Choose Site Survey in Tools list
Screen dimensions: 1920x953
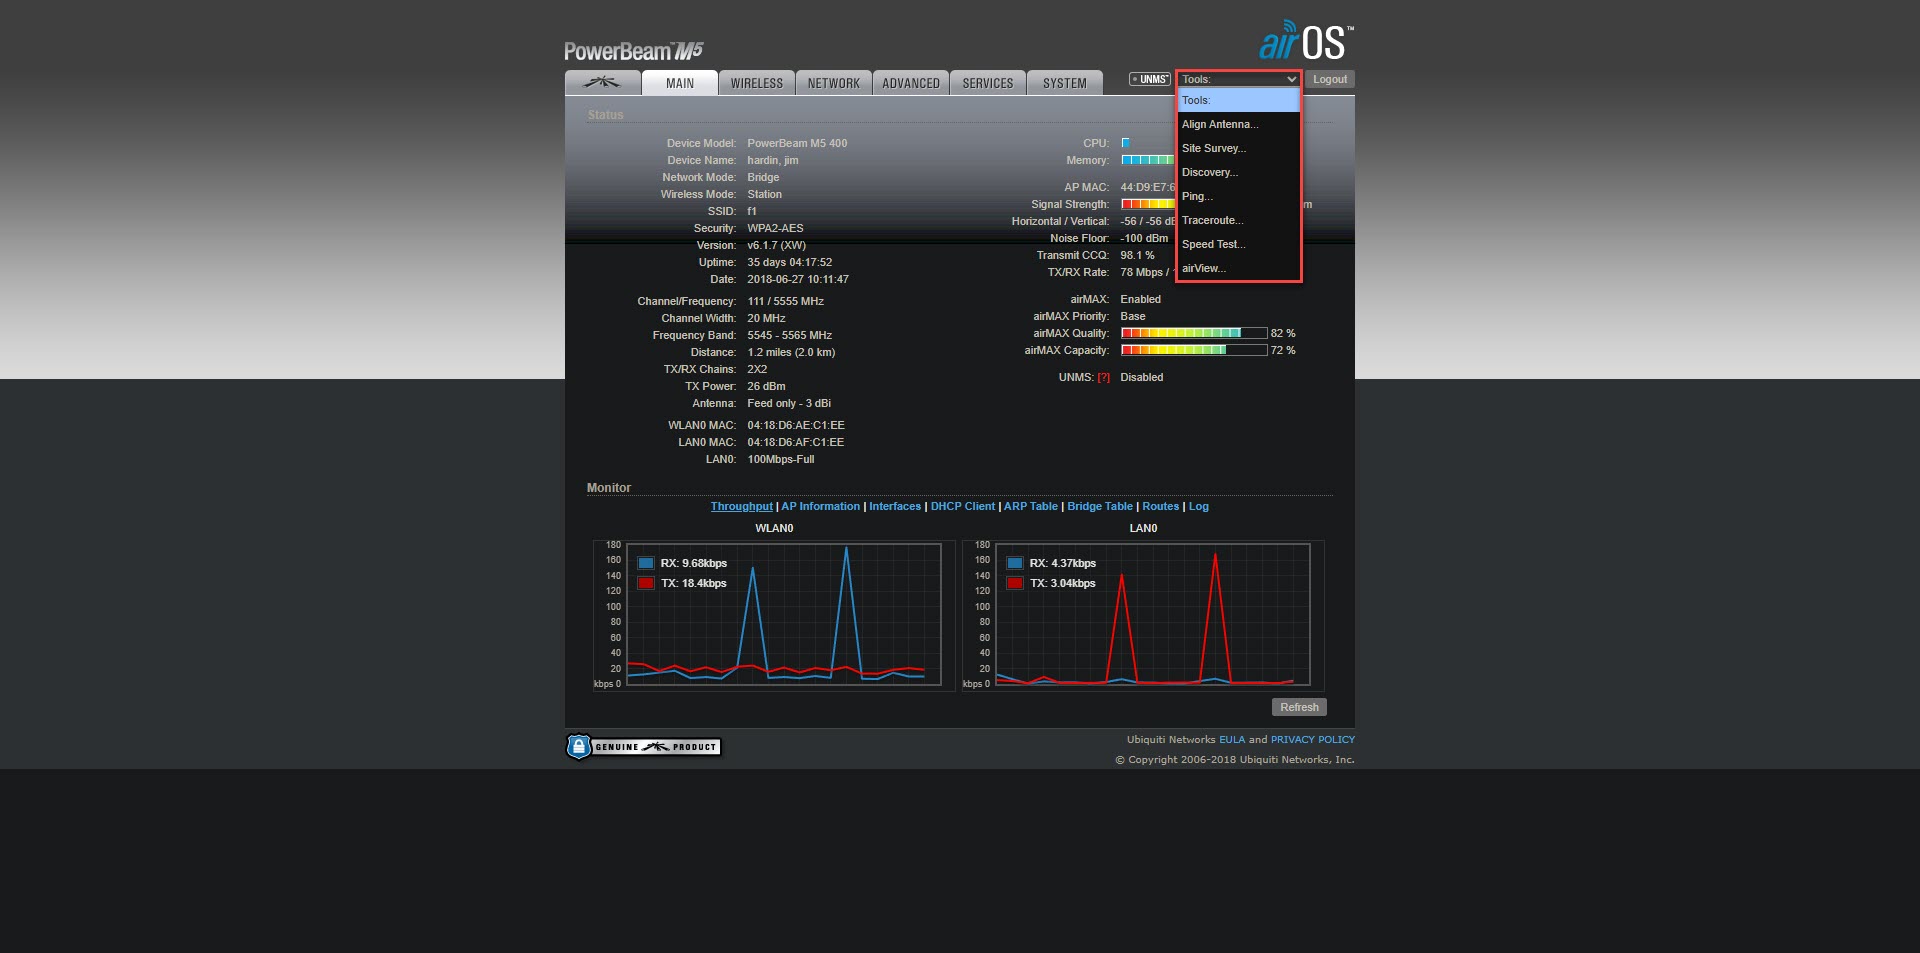pyautogui.click(x=1213, y=149)
